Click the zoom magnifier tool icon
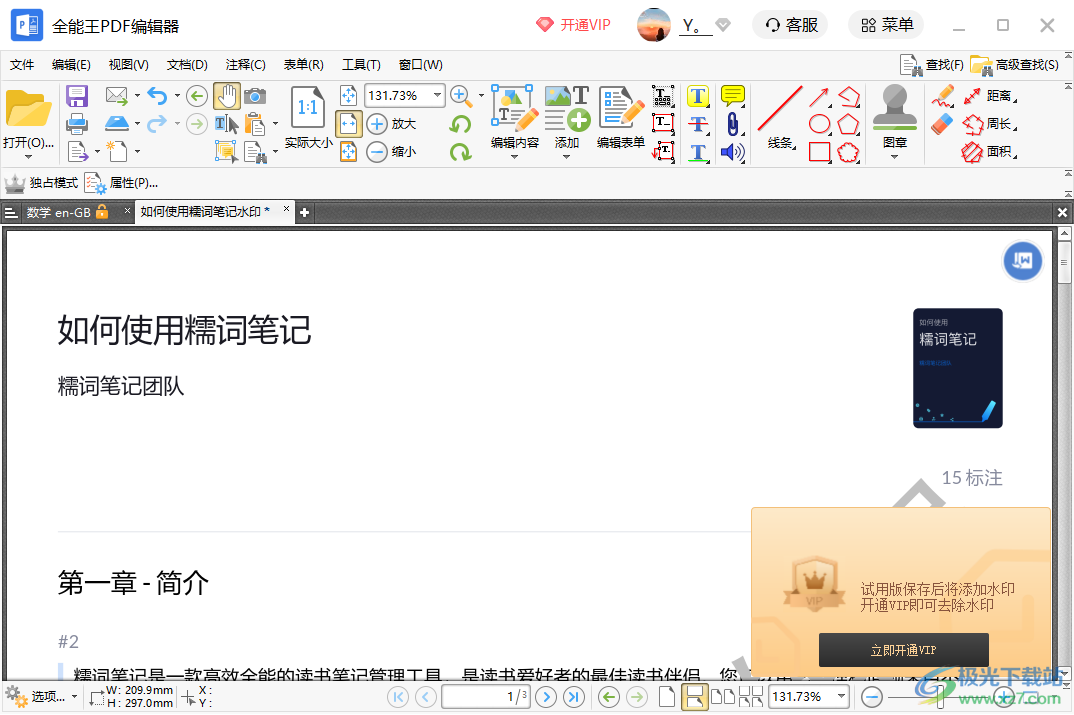 [x=462, y=96]
